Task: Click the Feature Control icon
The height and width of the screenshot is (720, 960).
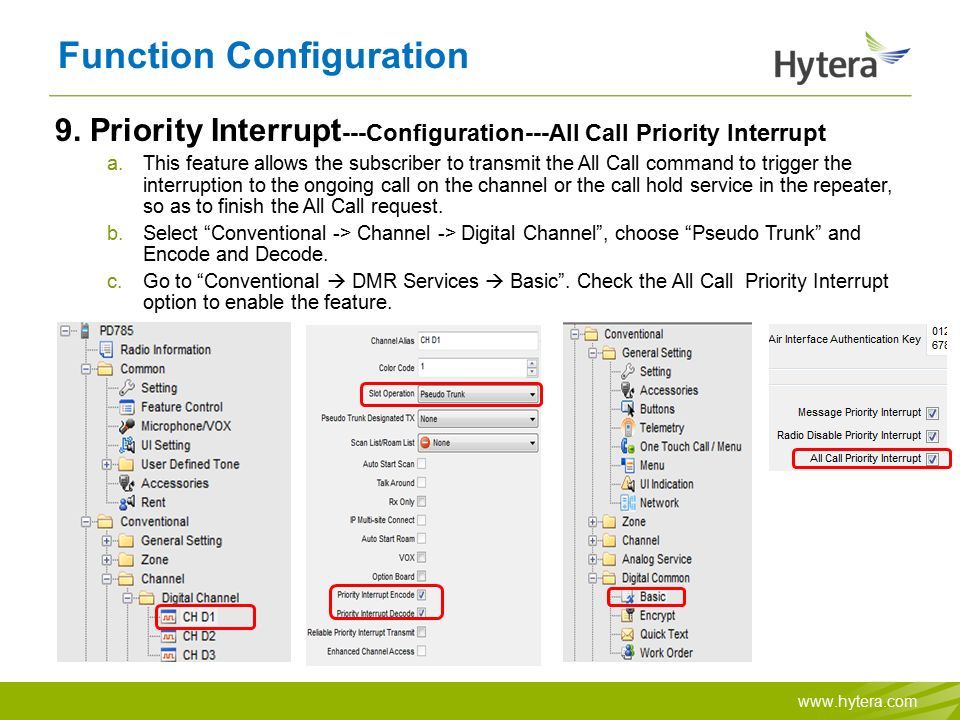Action: [x=127, y=407]
